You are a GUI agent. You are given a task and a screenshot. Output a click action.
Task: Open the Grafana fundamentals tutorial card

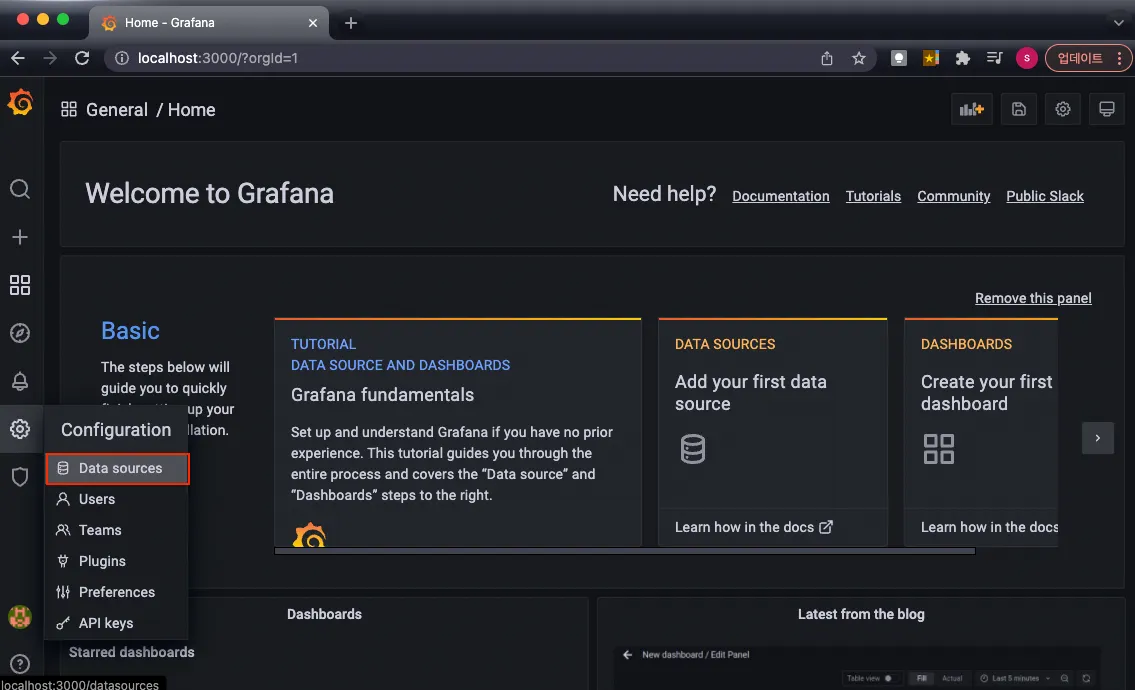(x=457, y=432)
